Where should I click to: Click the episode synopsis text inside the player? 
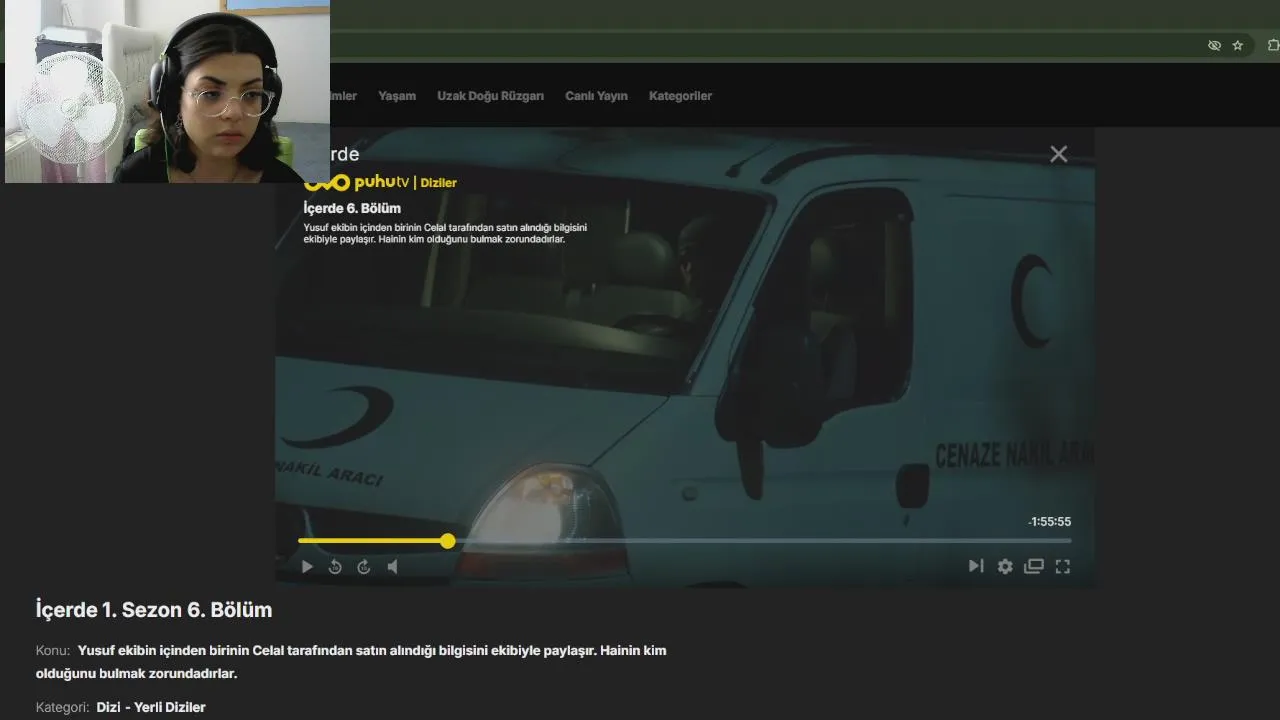point(445,233)
